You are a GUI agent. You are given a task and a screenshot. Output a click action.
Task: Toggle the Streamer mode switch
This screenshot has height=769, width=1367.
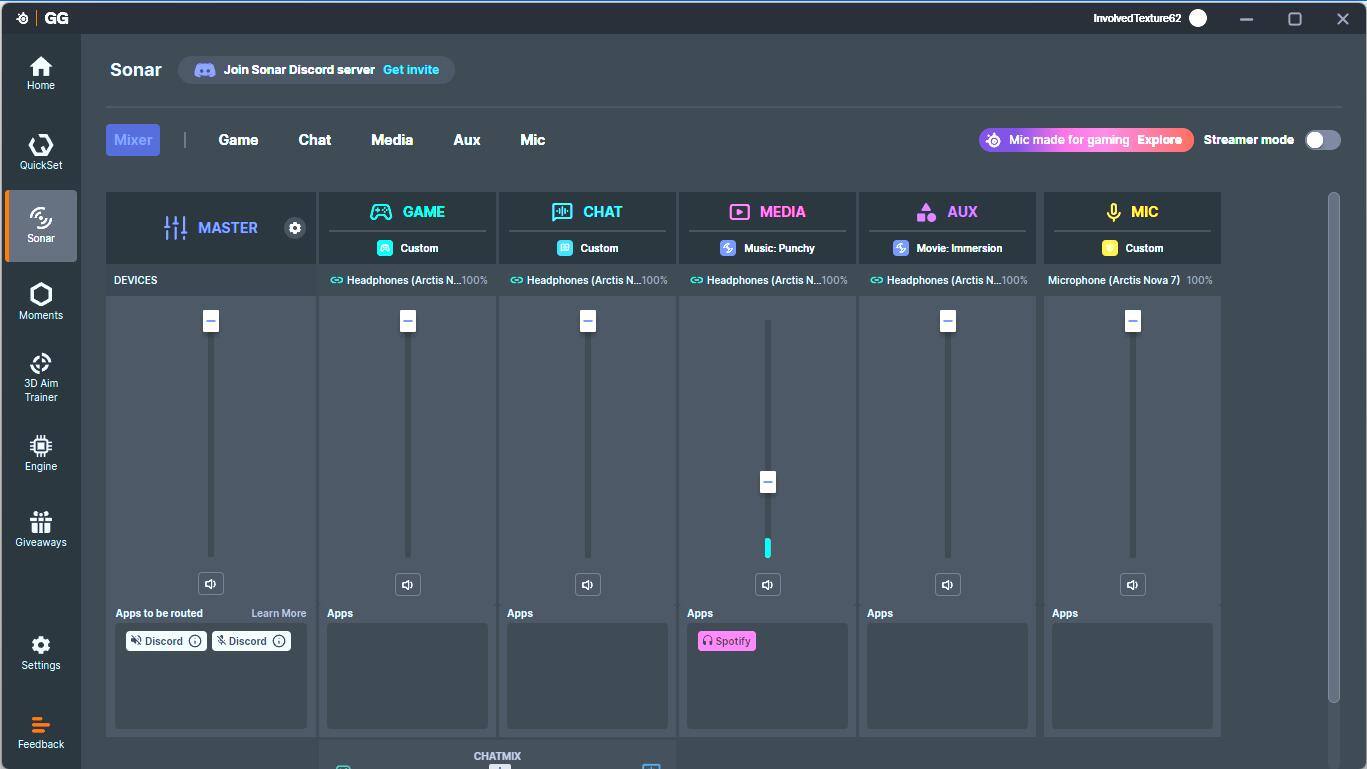pos(1322,140)
